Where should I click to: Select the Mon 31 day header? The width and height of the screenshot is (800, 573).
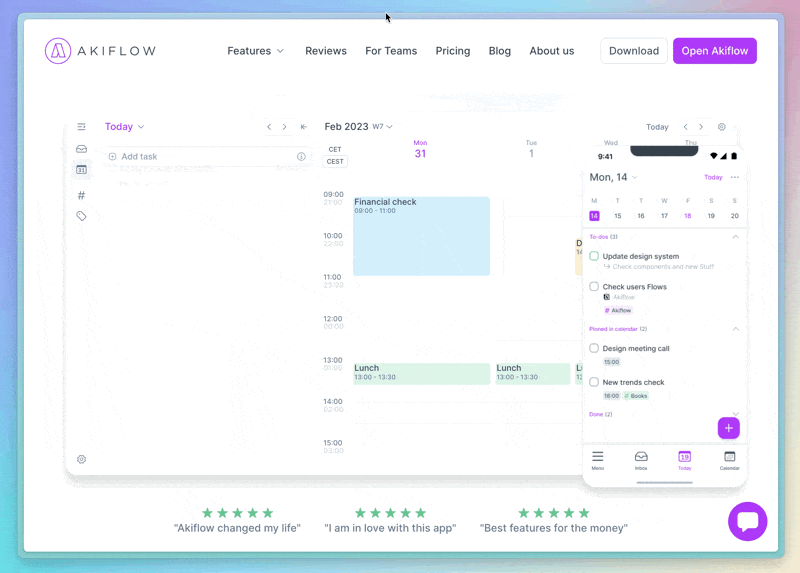[420, 150]
